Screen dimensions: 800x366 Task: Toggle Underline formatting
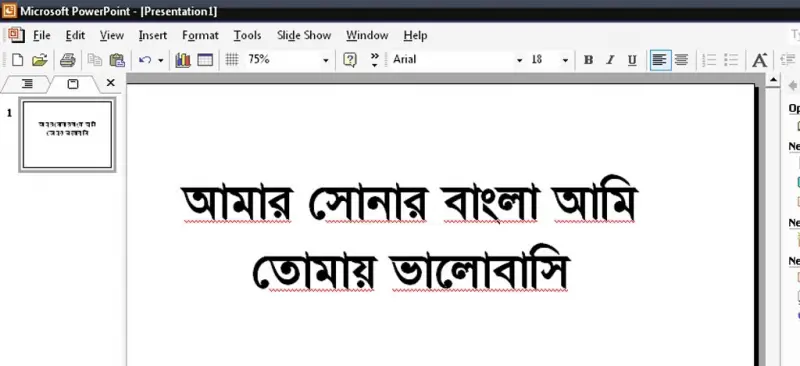(x=632, y=60)
